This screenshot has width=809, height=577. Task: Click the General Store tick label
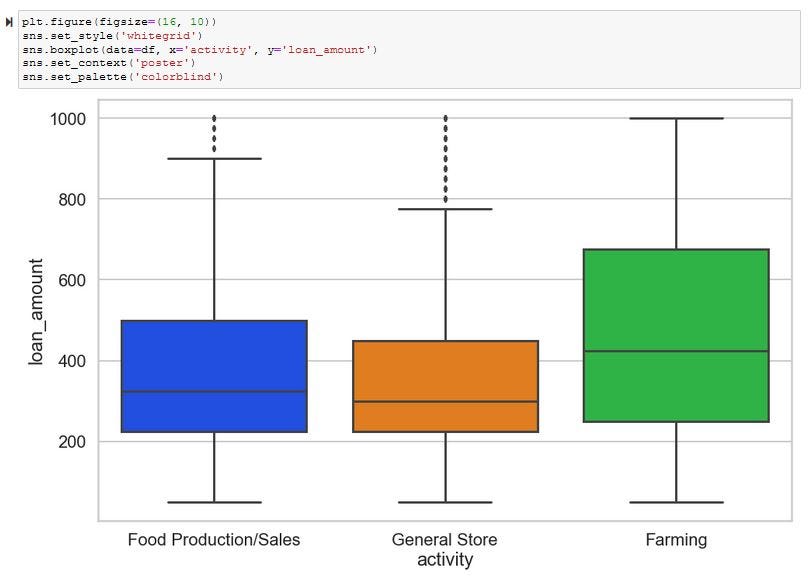tap(445, 540)
